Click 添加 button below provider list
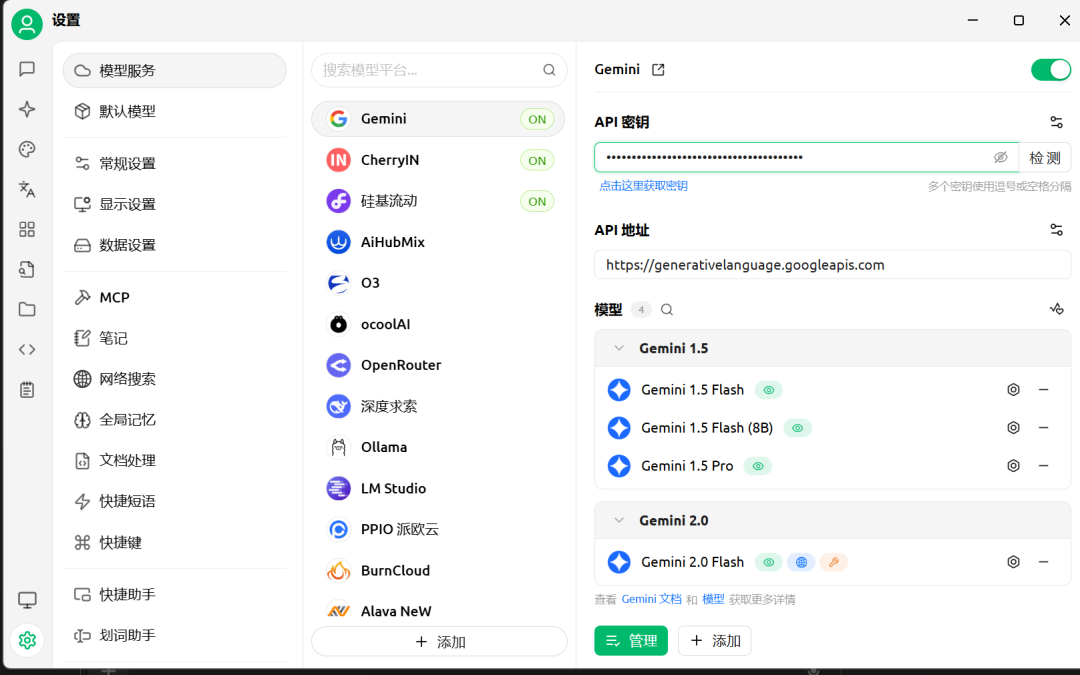 (x=439, y=641)
